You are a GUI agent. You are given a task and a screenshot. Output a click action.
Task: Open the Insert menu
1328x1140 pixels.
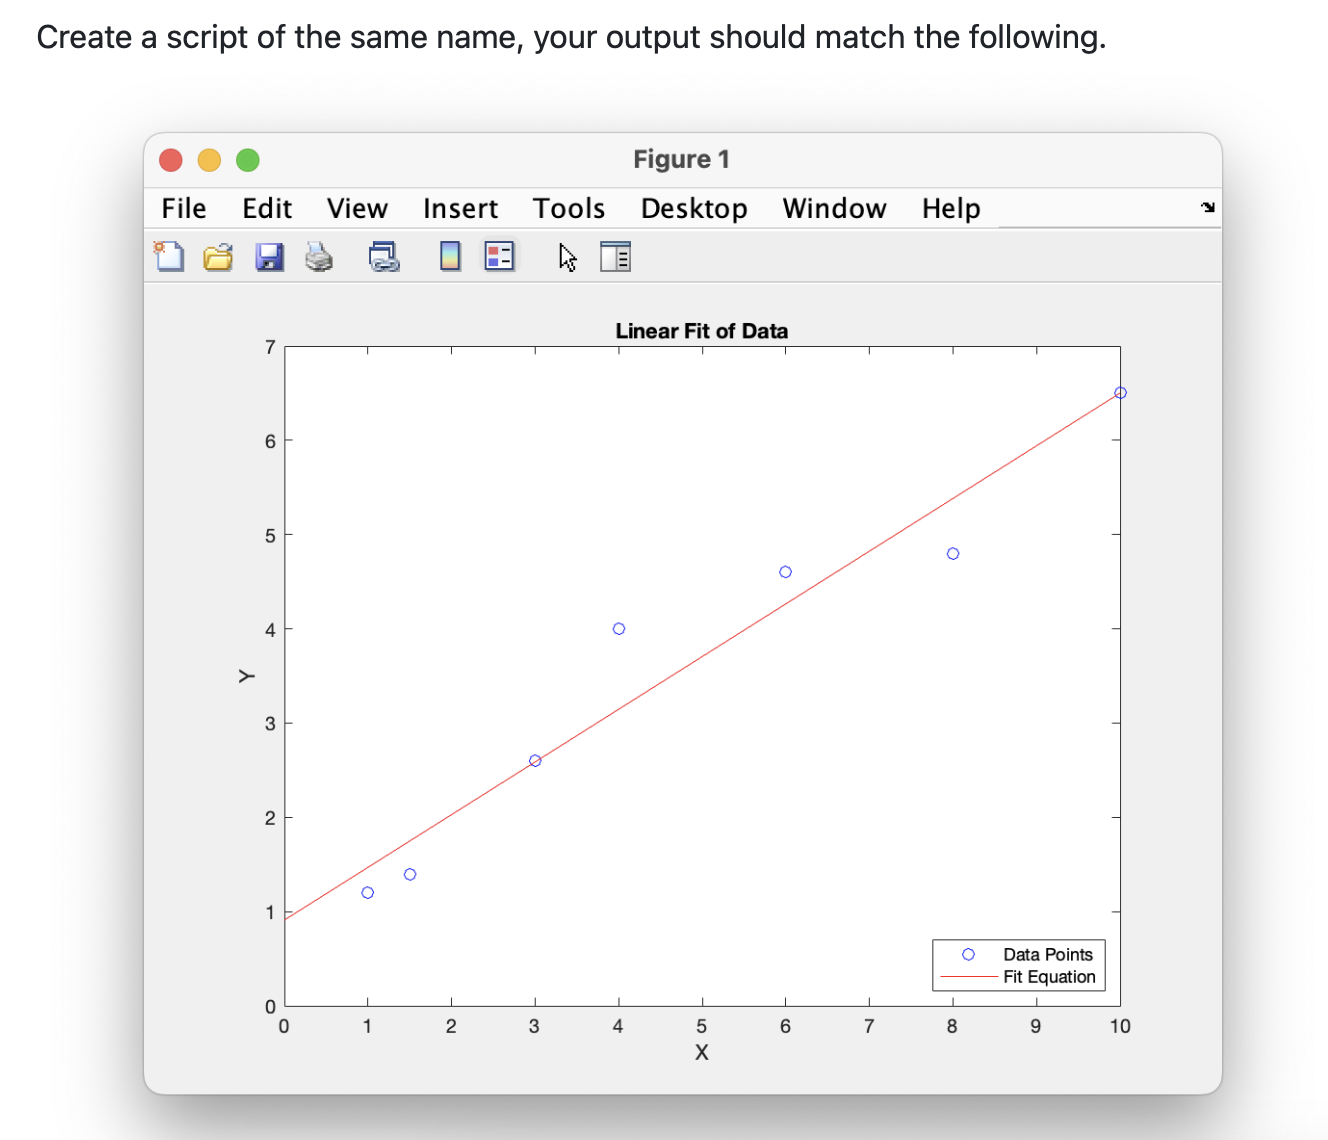tap(460, 208)
